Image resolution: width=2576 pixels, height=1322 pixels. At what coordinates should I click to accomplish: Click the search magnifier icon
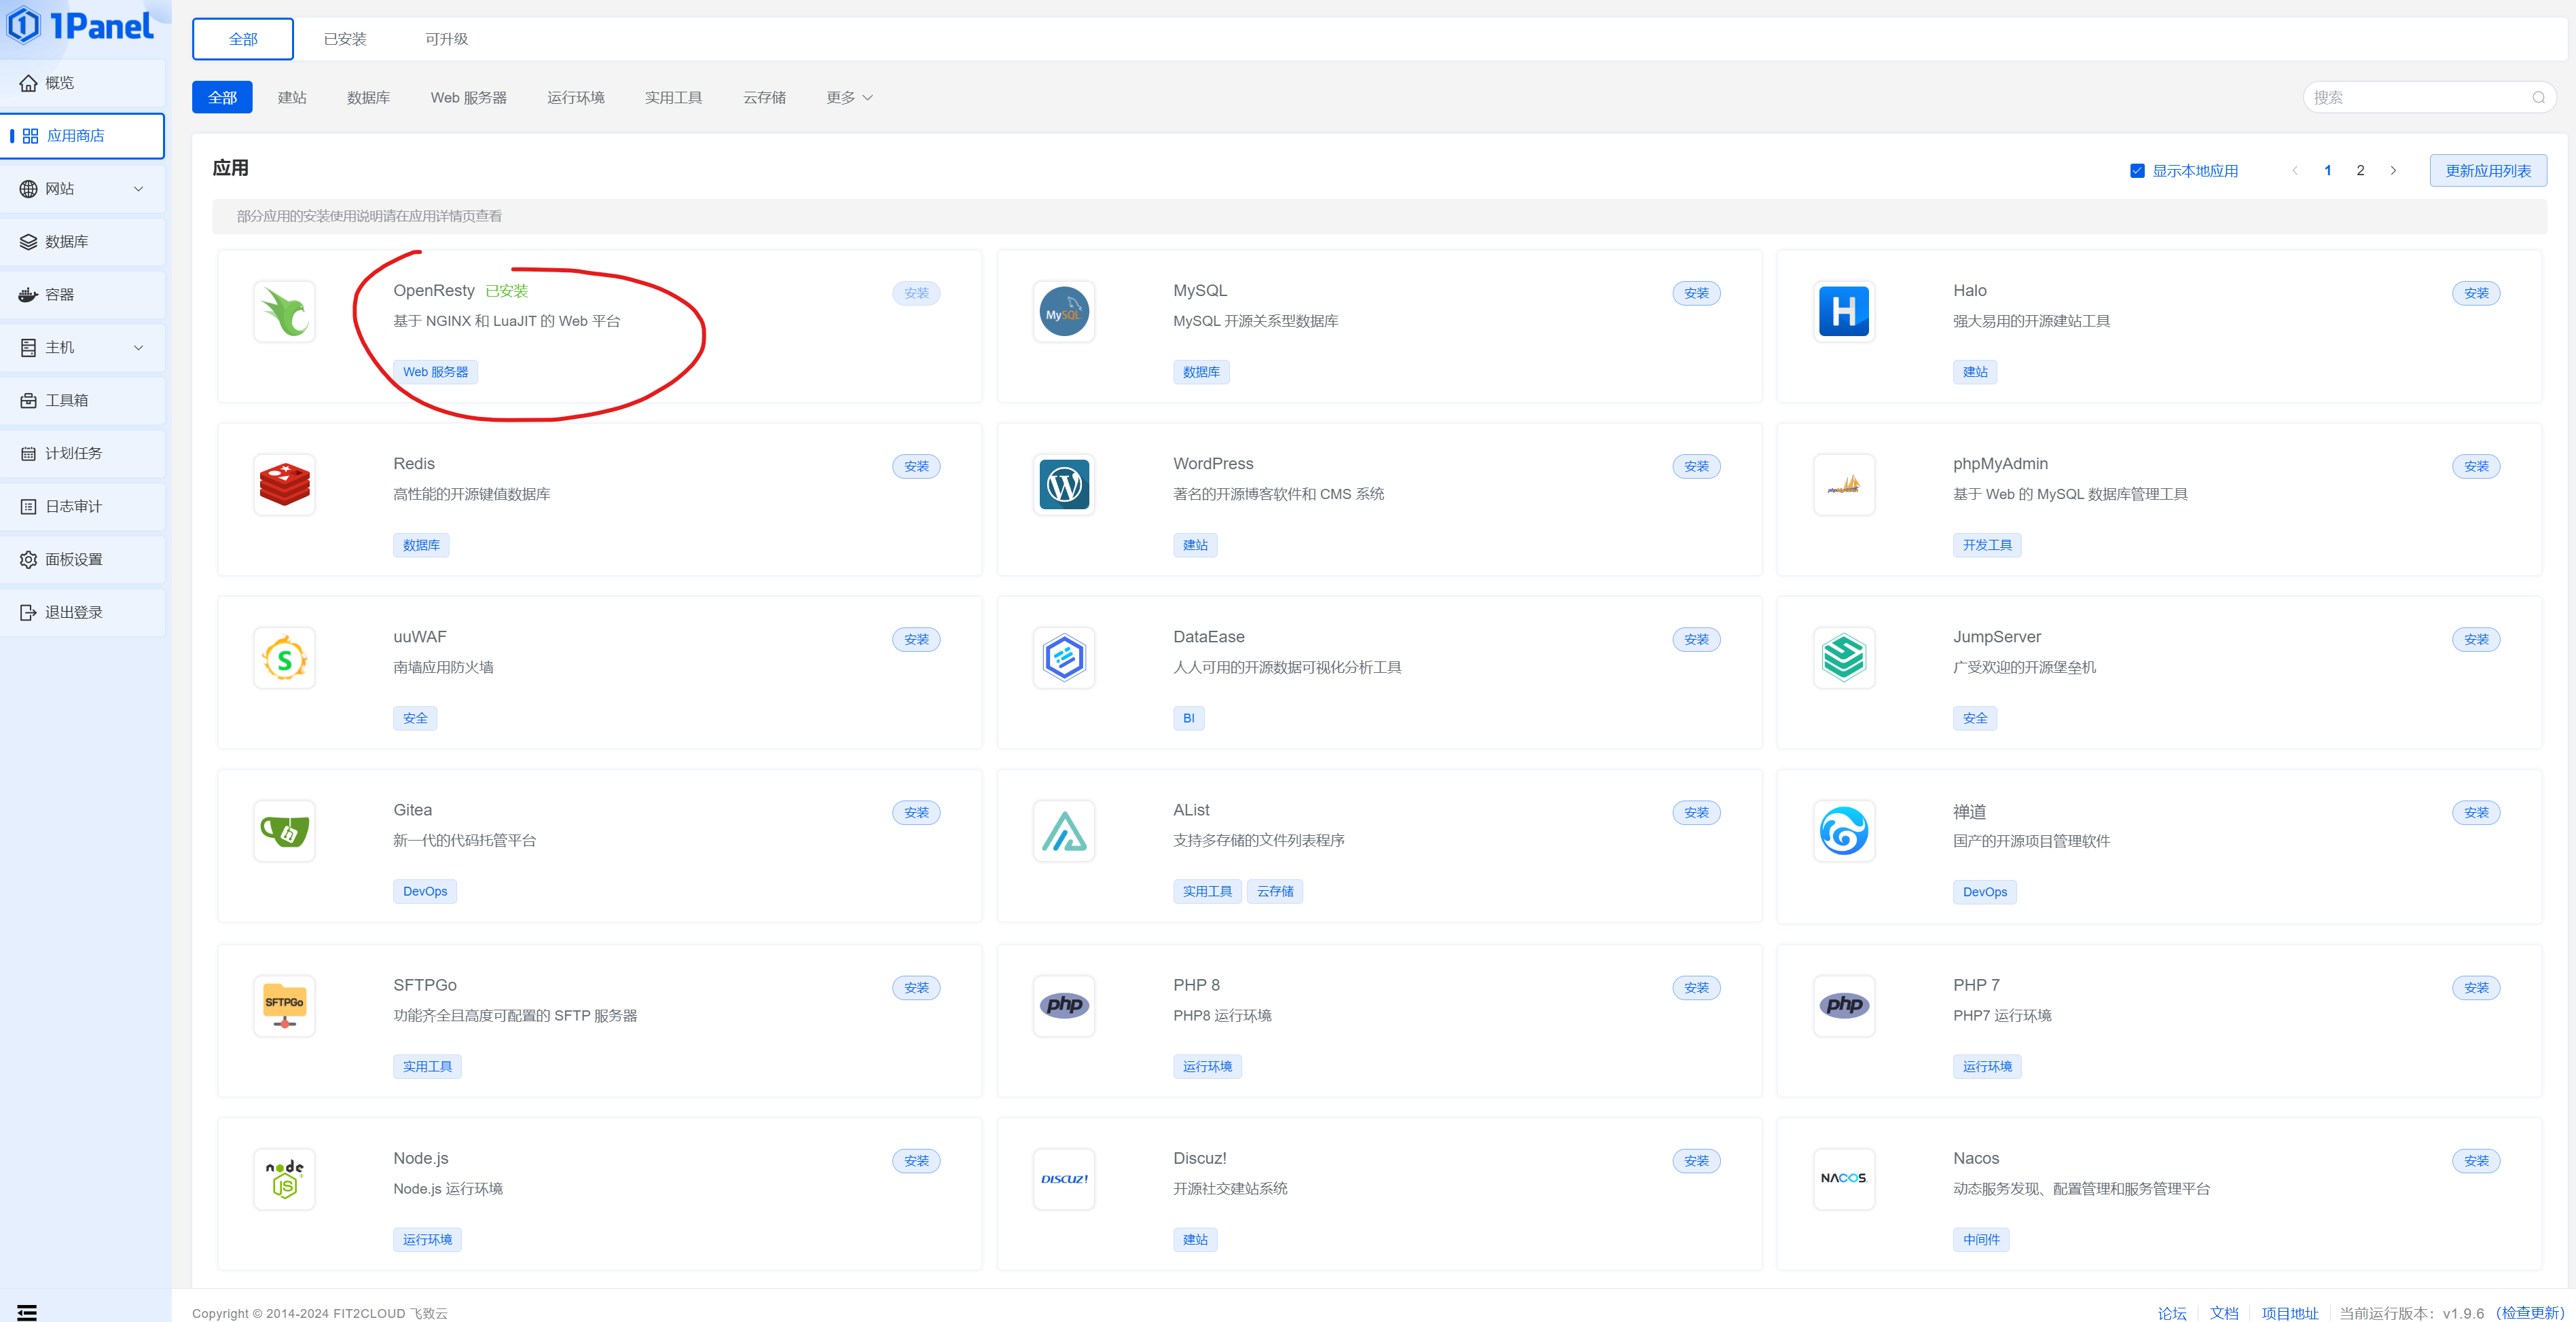click(x=2538, y=98)
